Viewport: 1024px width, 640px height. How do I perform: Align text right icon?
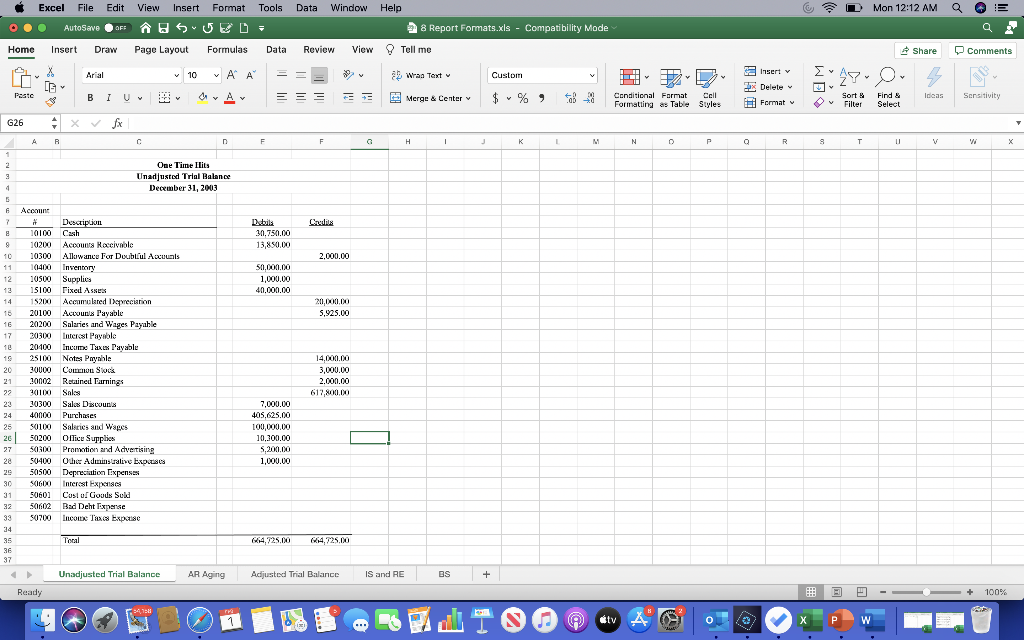(319, 98)
